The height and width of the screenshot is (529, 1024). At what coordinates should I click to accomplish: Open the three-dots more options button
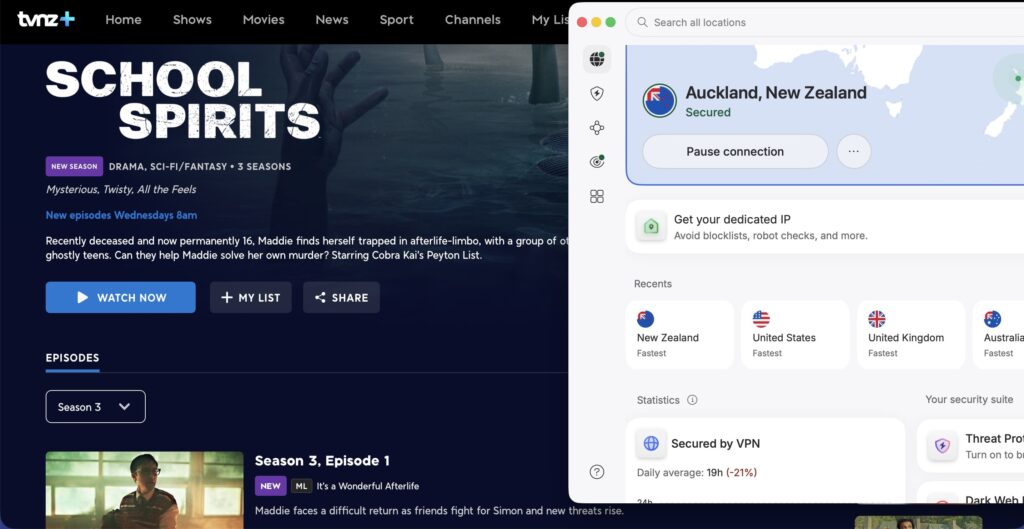(854, 152)
